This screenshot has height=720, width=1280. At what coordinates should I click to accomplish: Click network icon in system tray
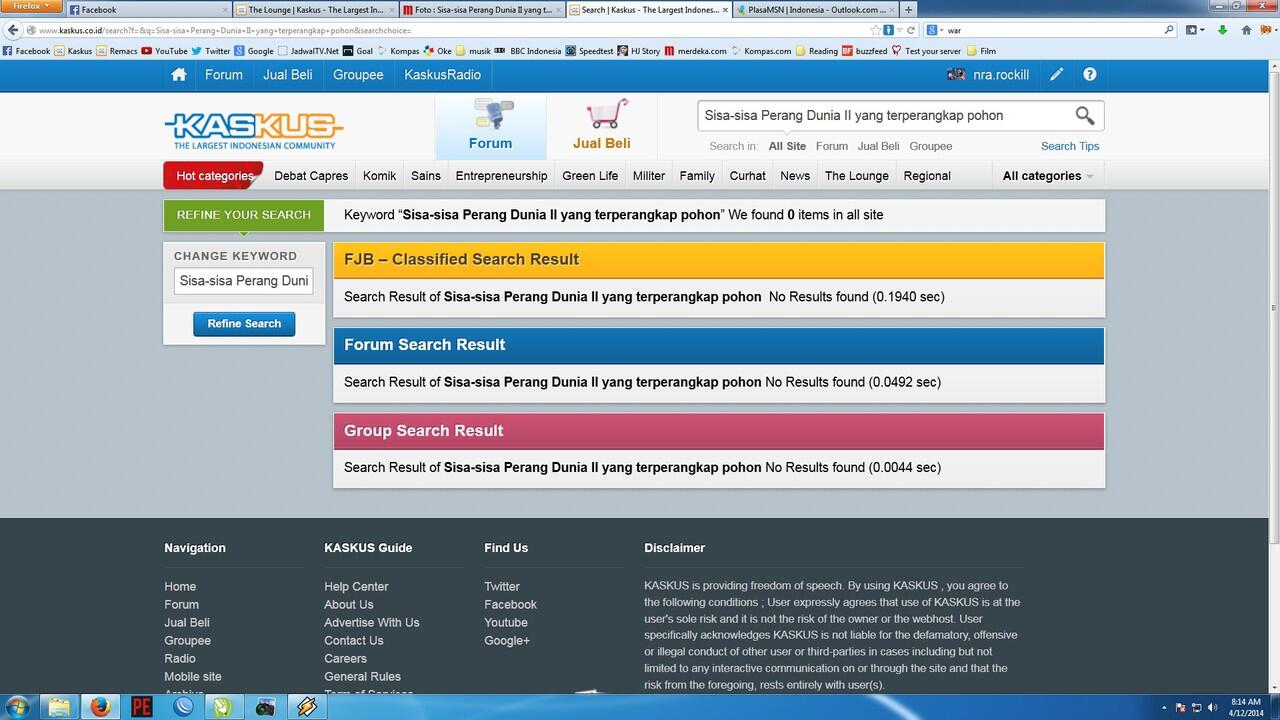point(1196,707)
